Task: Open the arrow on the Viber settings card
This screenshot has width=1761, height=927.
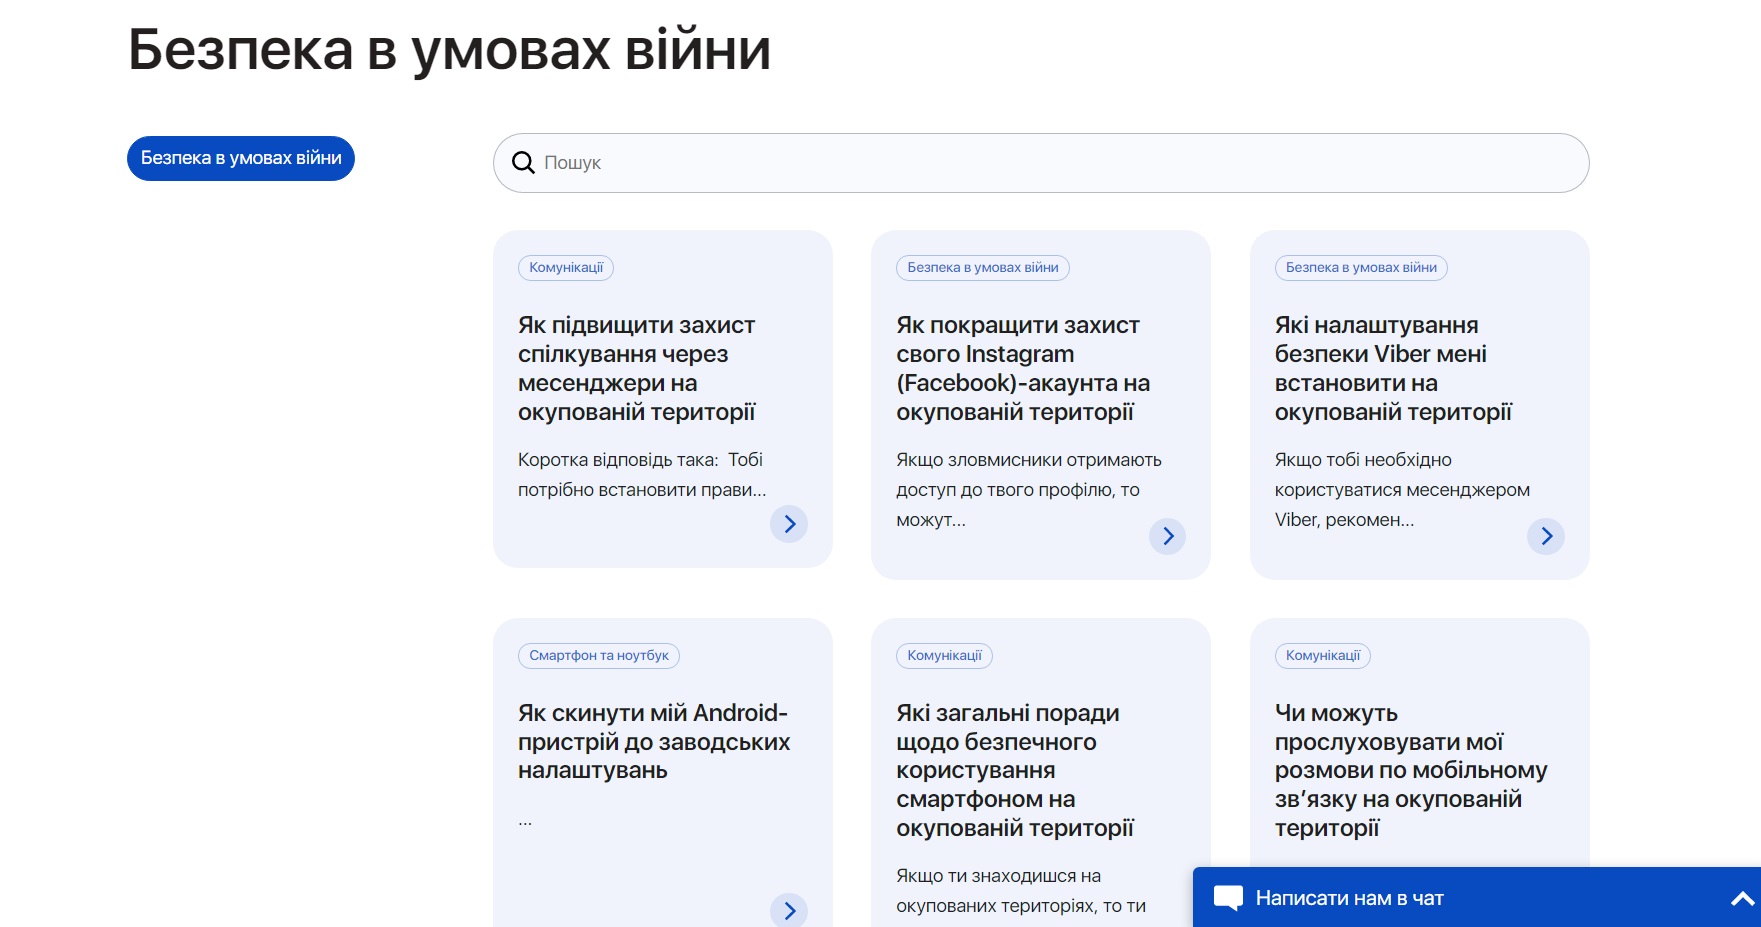Action: [1546, 536]
